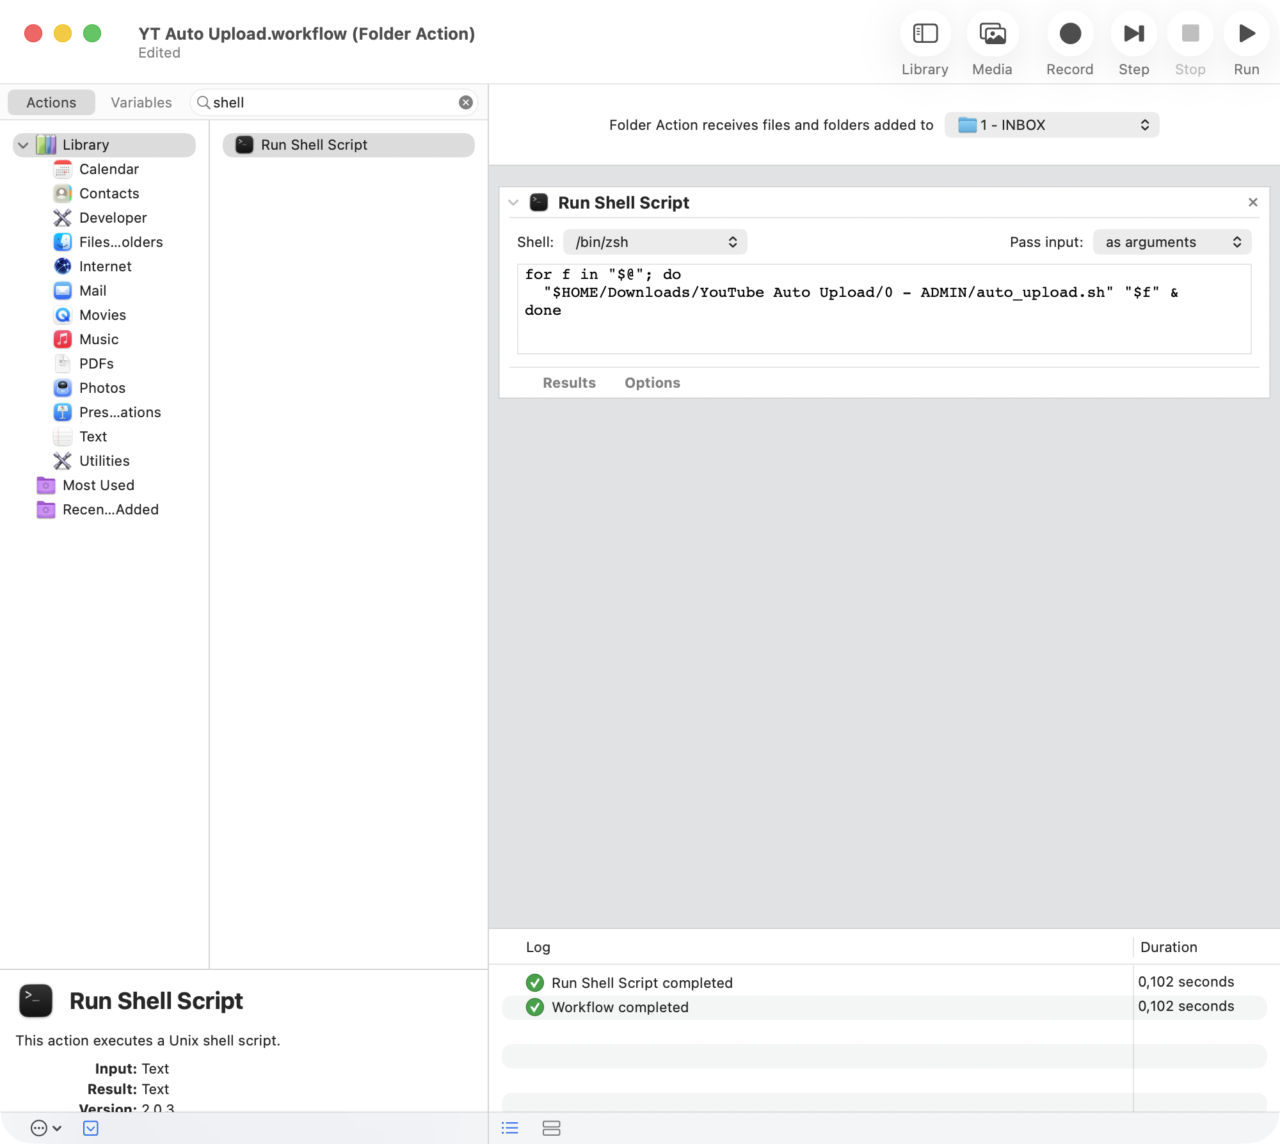Image resolution: width=1280 pixels, height=1144 pixels.
Task: Collapse the Run Shell Script action disclosure triangle
Action: (513, 202)
